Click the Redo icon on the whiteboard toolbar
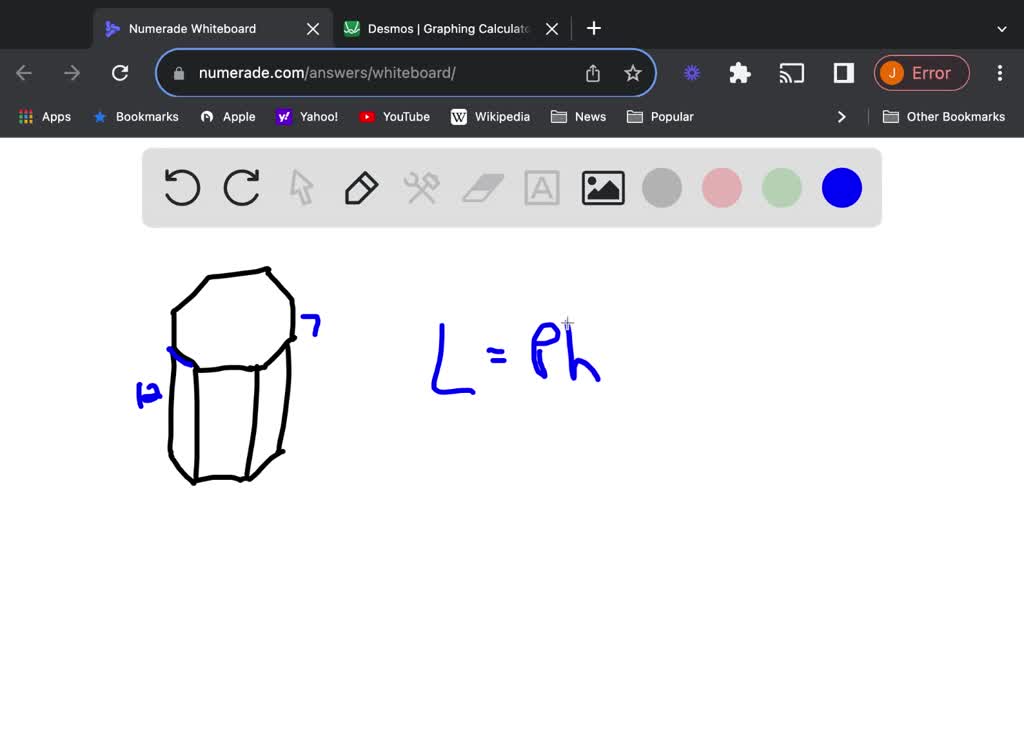Viewport: 1024px width, 742px height. (x=241, y=187)
